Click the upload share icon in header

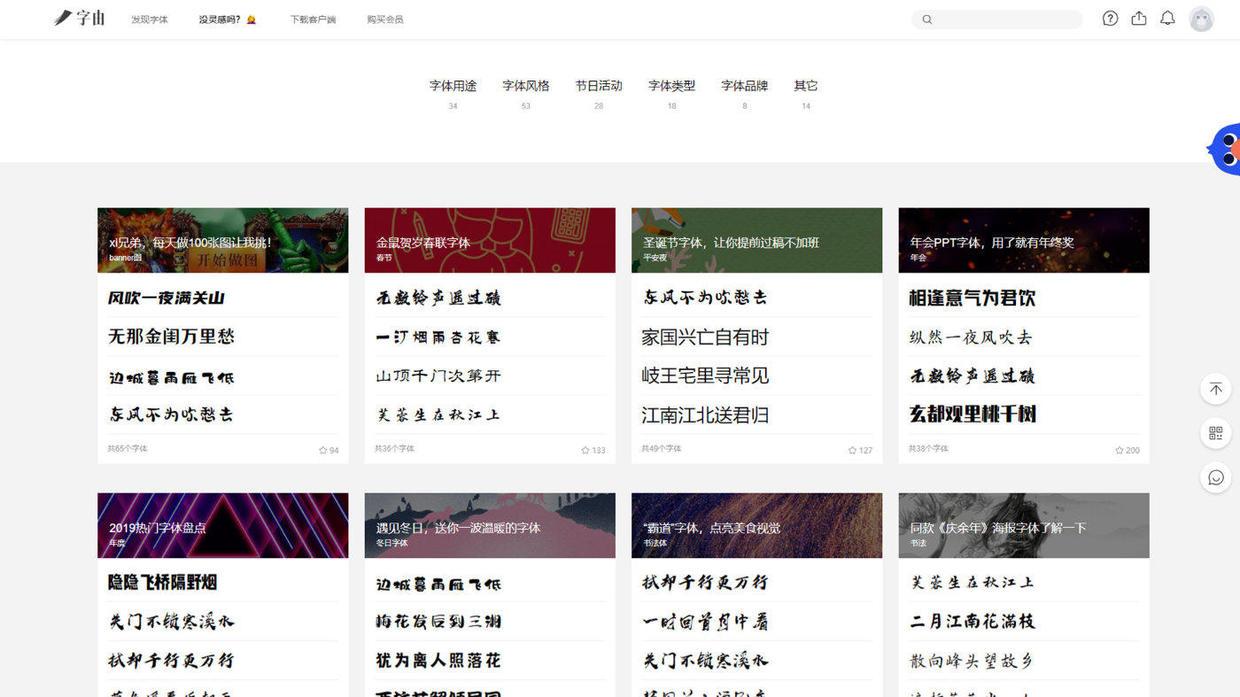tap(1139, 18)
